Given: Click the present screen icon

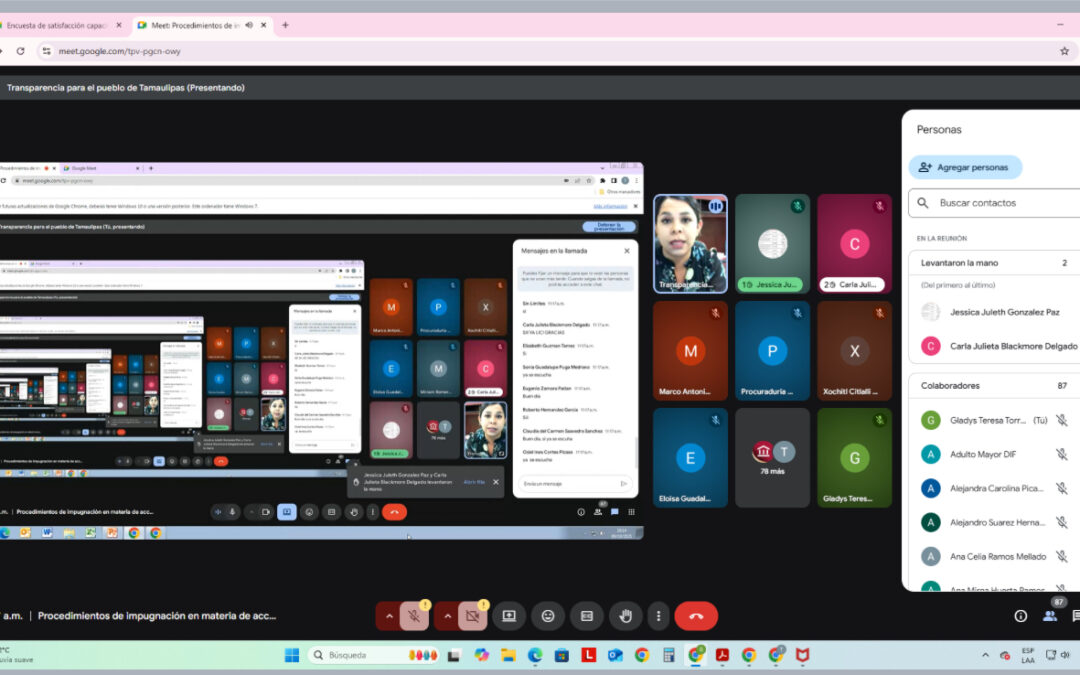Looking at the screenshot, I should (x=509, y=616).
